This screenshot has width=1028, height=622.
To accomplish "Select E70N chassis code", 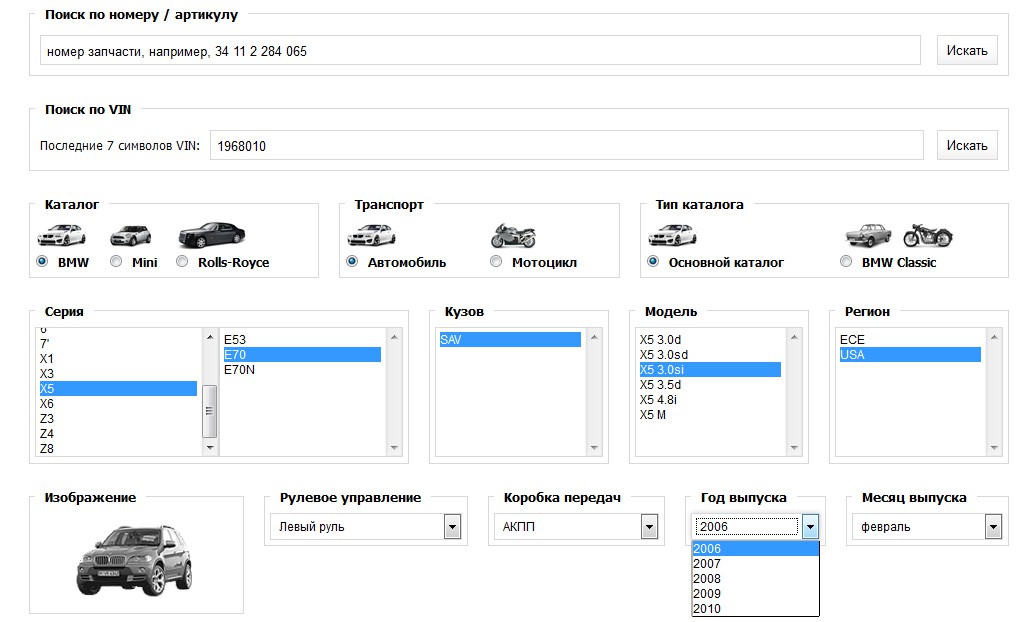I will coord(302,370).
